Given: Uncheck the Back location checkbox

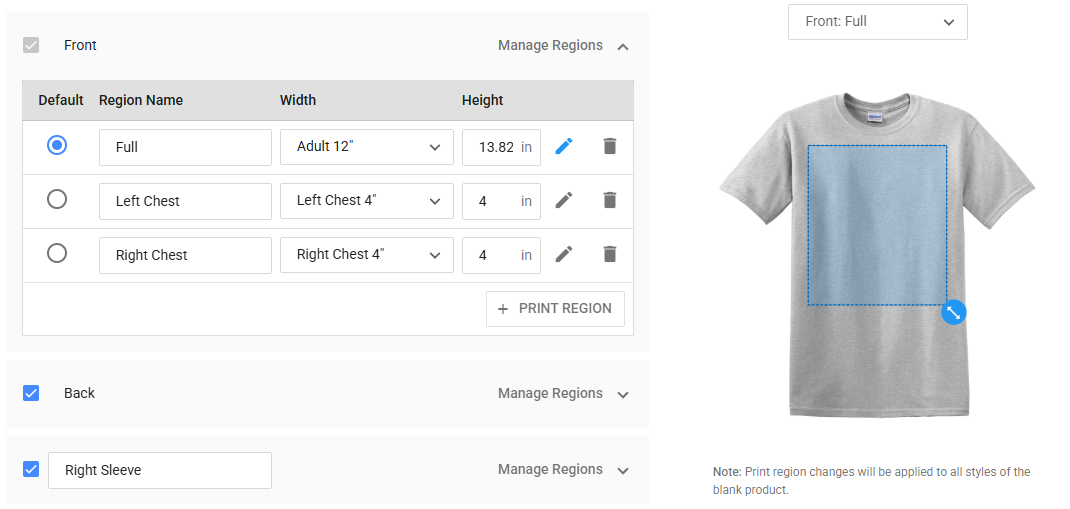Looking at the screenshot, I should 31,393.
